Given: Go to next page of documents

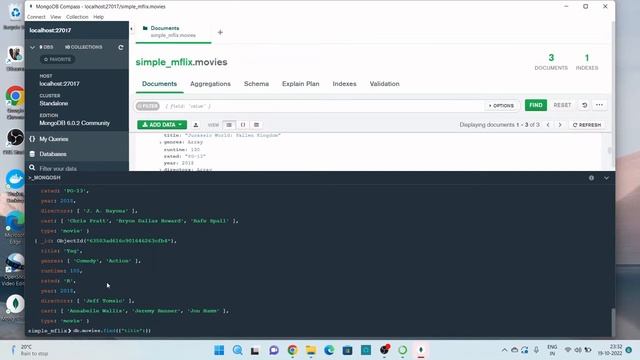Looking at the screenshot, I should click(560, 125).
